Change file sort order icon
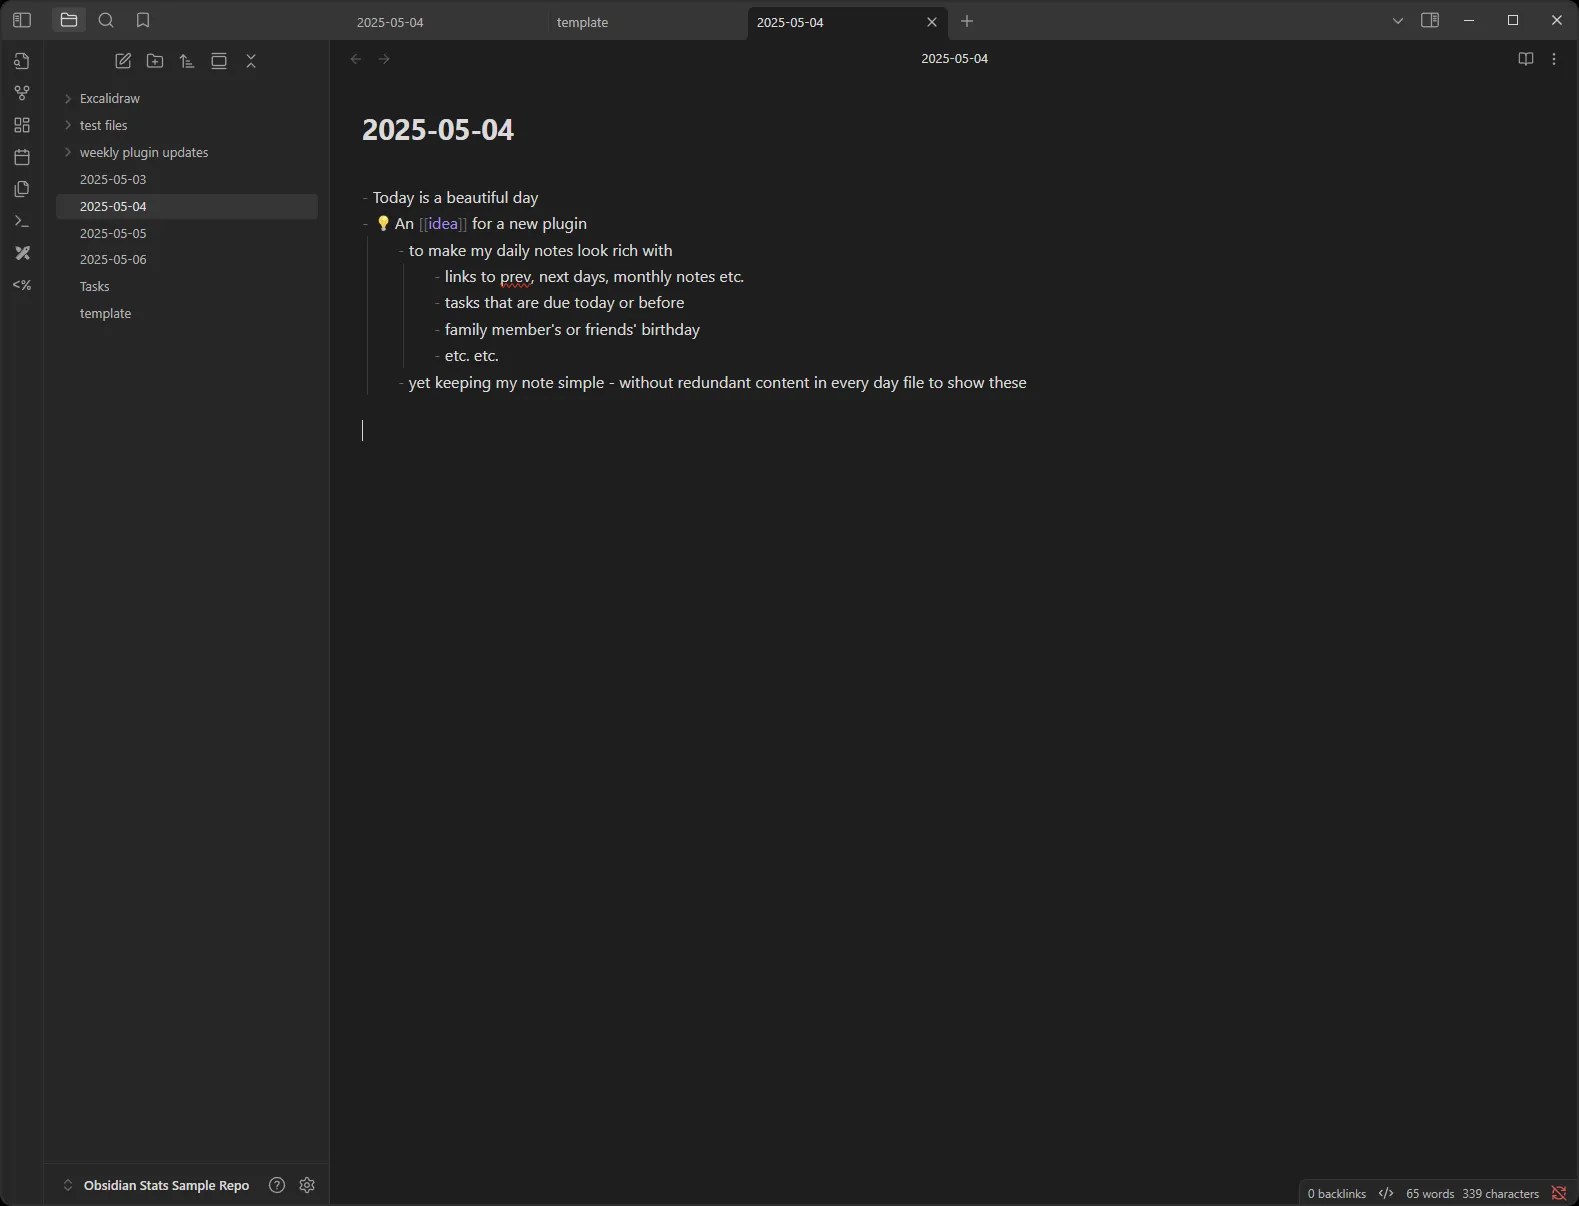The height and width of the screenshot is (1206, 1579). (x=187, y=61)
